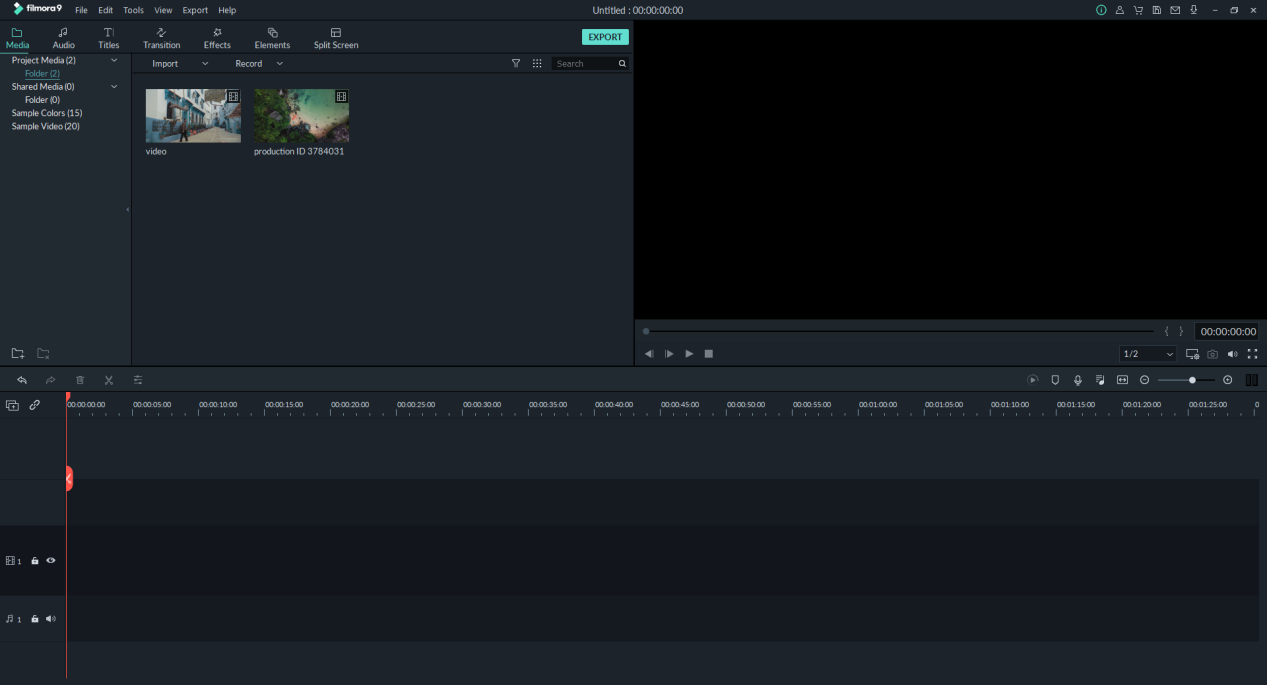The height and width of the screenshot is (685, 1267).
Task: Collapse the Project Media section with its chevron
Action: pyautogui.click(x=115, y=60)
